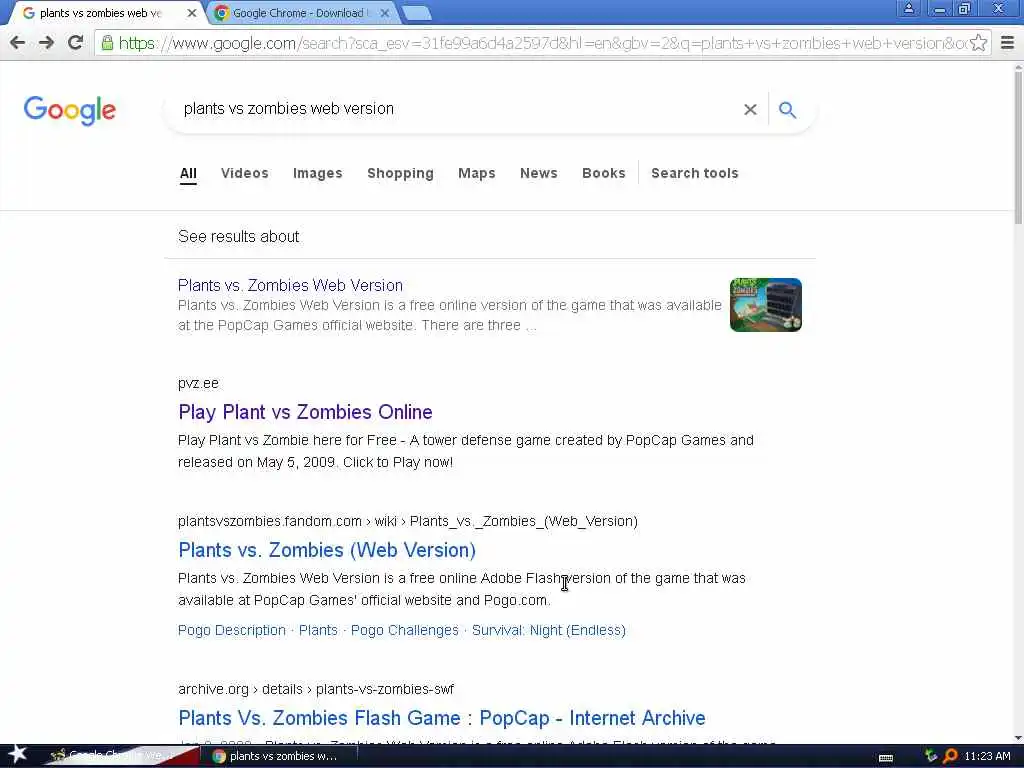Click the See results about heading
Screen dimensions: 1024x768
click(238, 236)
